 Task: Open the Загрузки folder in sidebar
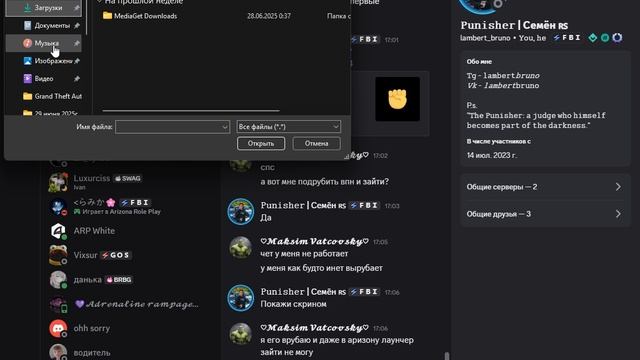pos(44,8)
